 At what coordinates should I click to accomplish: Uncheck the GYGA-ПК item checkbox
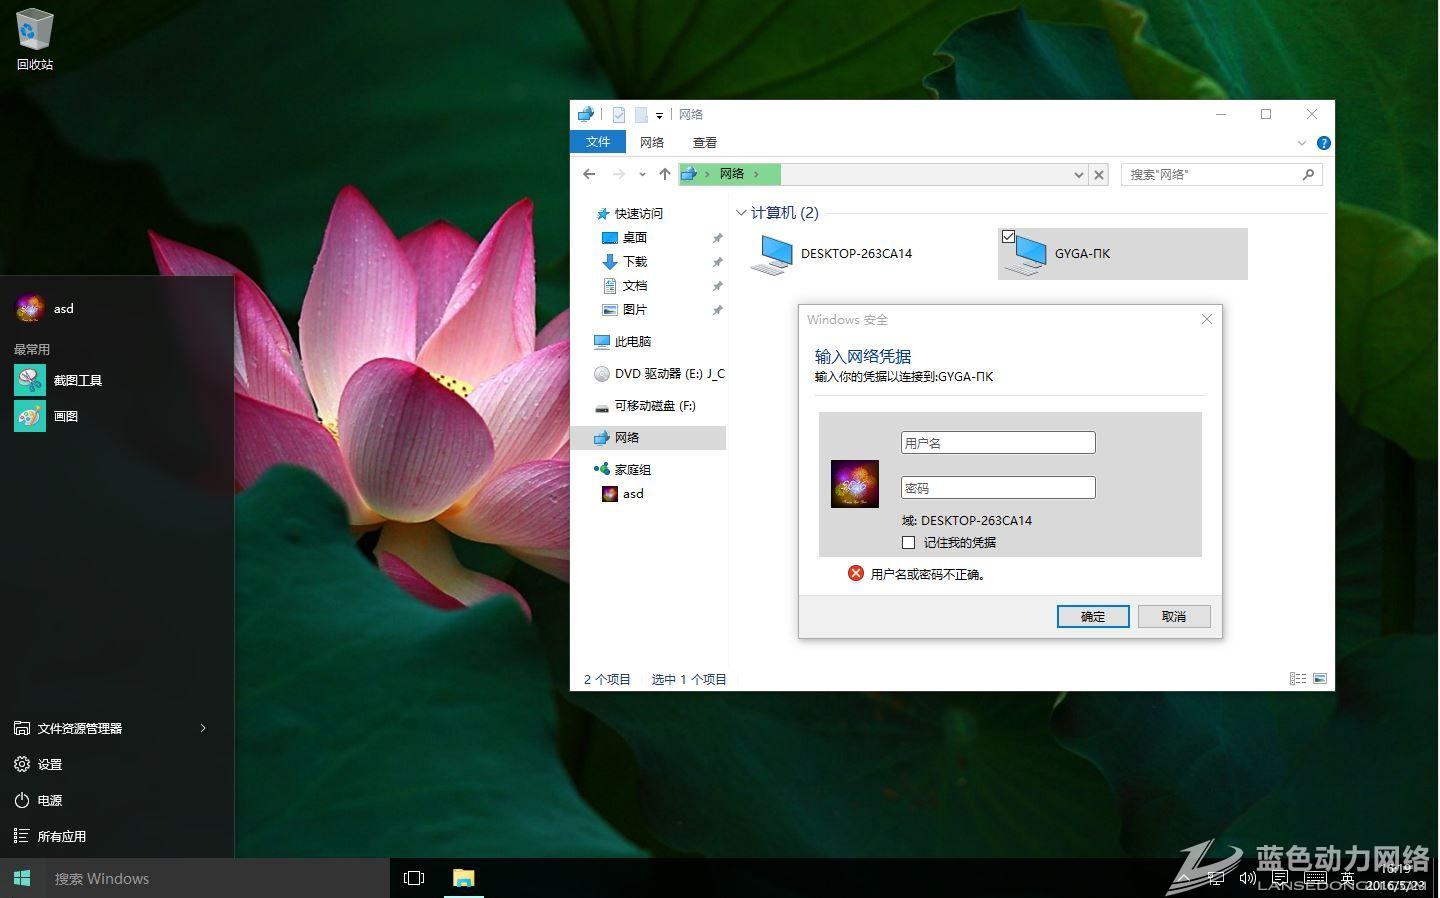point(1008,237)
